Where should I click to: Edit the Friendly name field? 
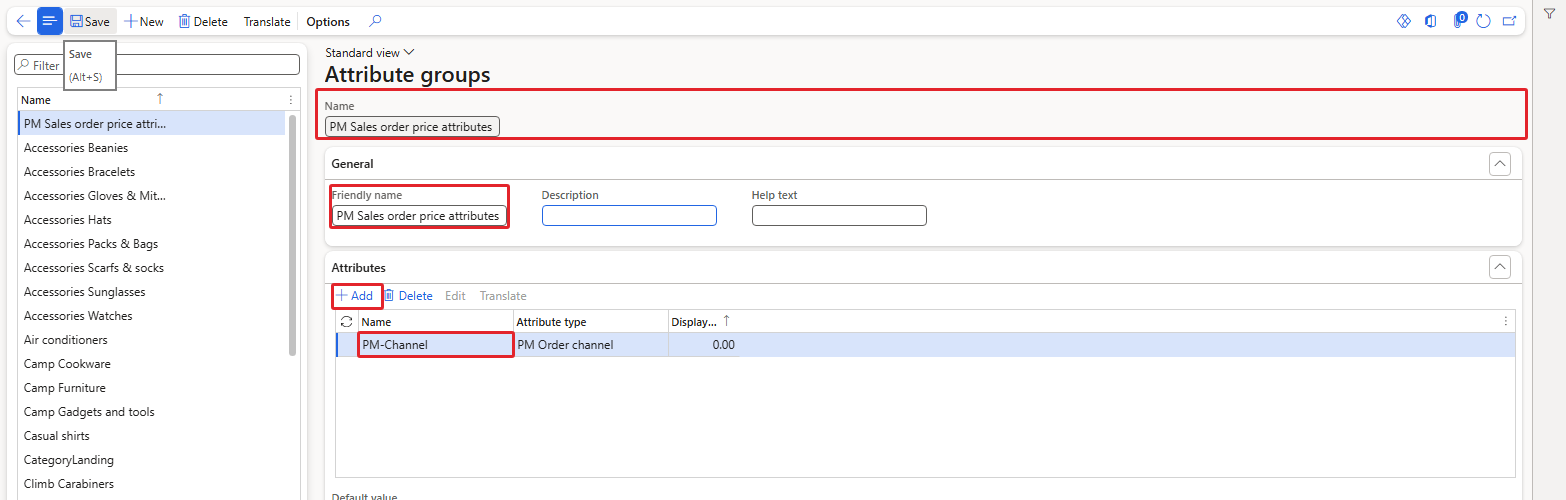[x=419, y=215]
